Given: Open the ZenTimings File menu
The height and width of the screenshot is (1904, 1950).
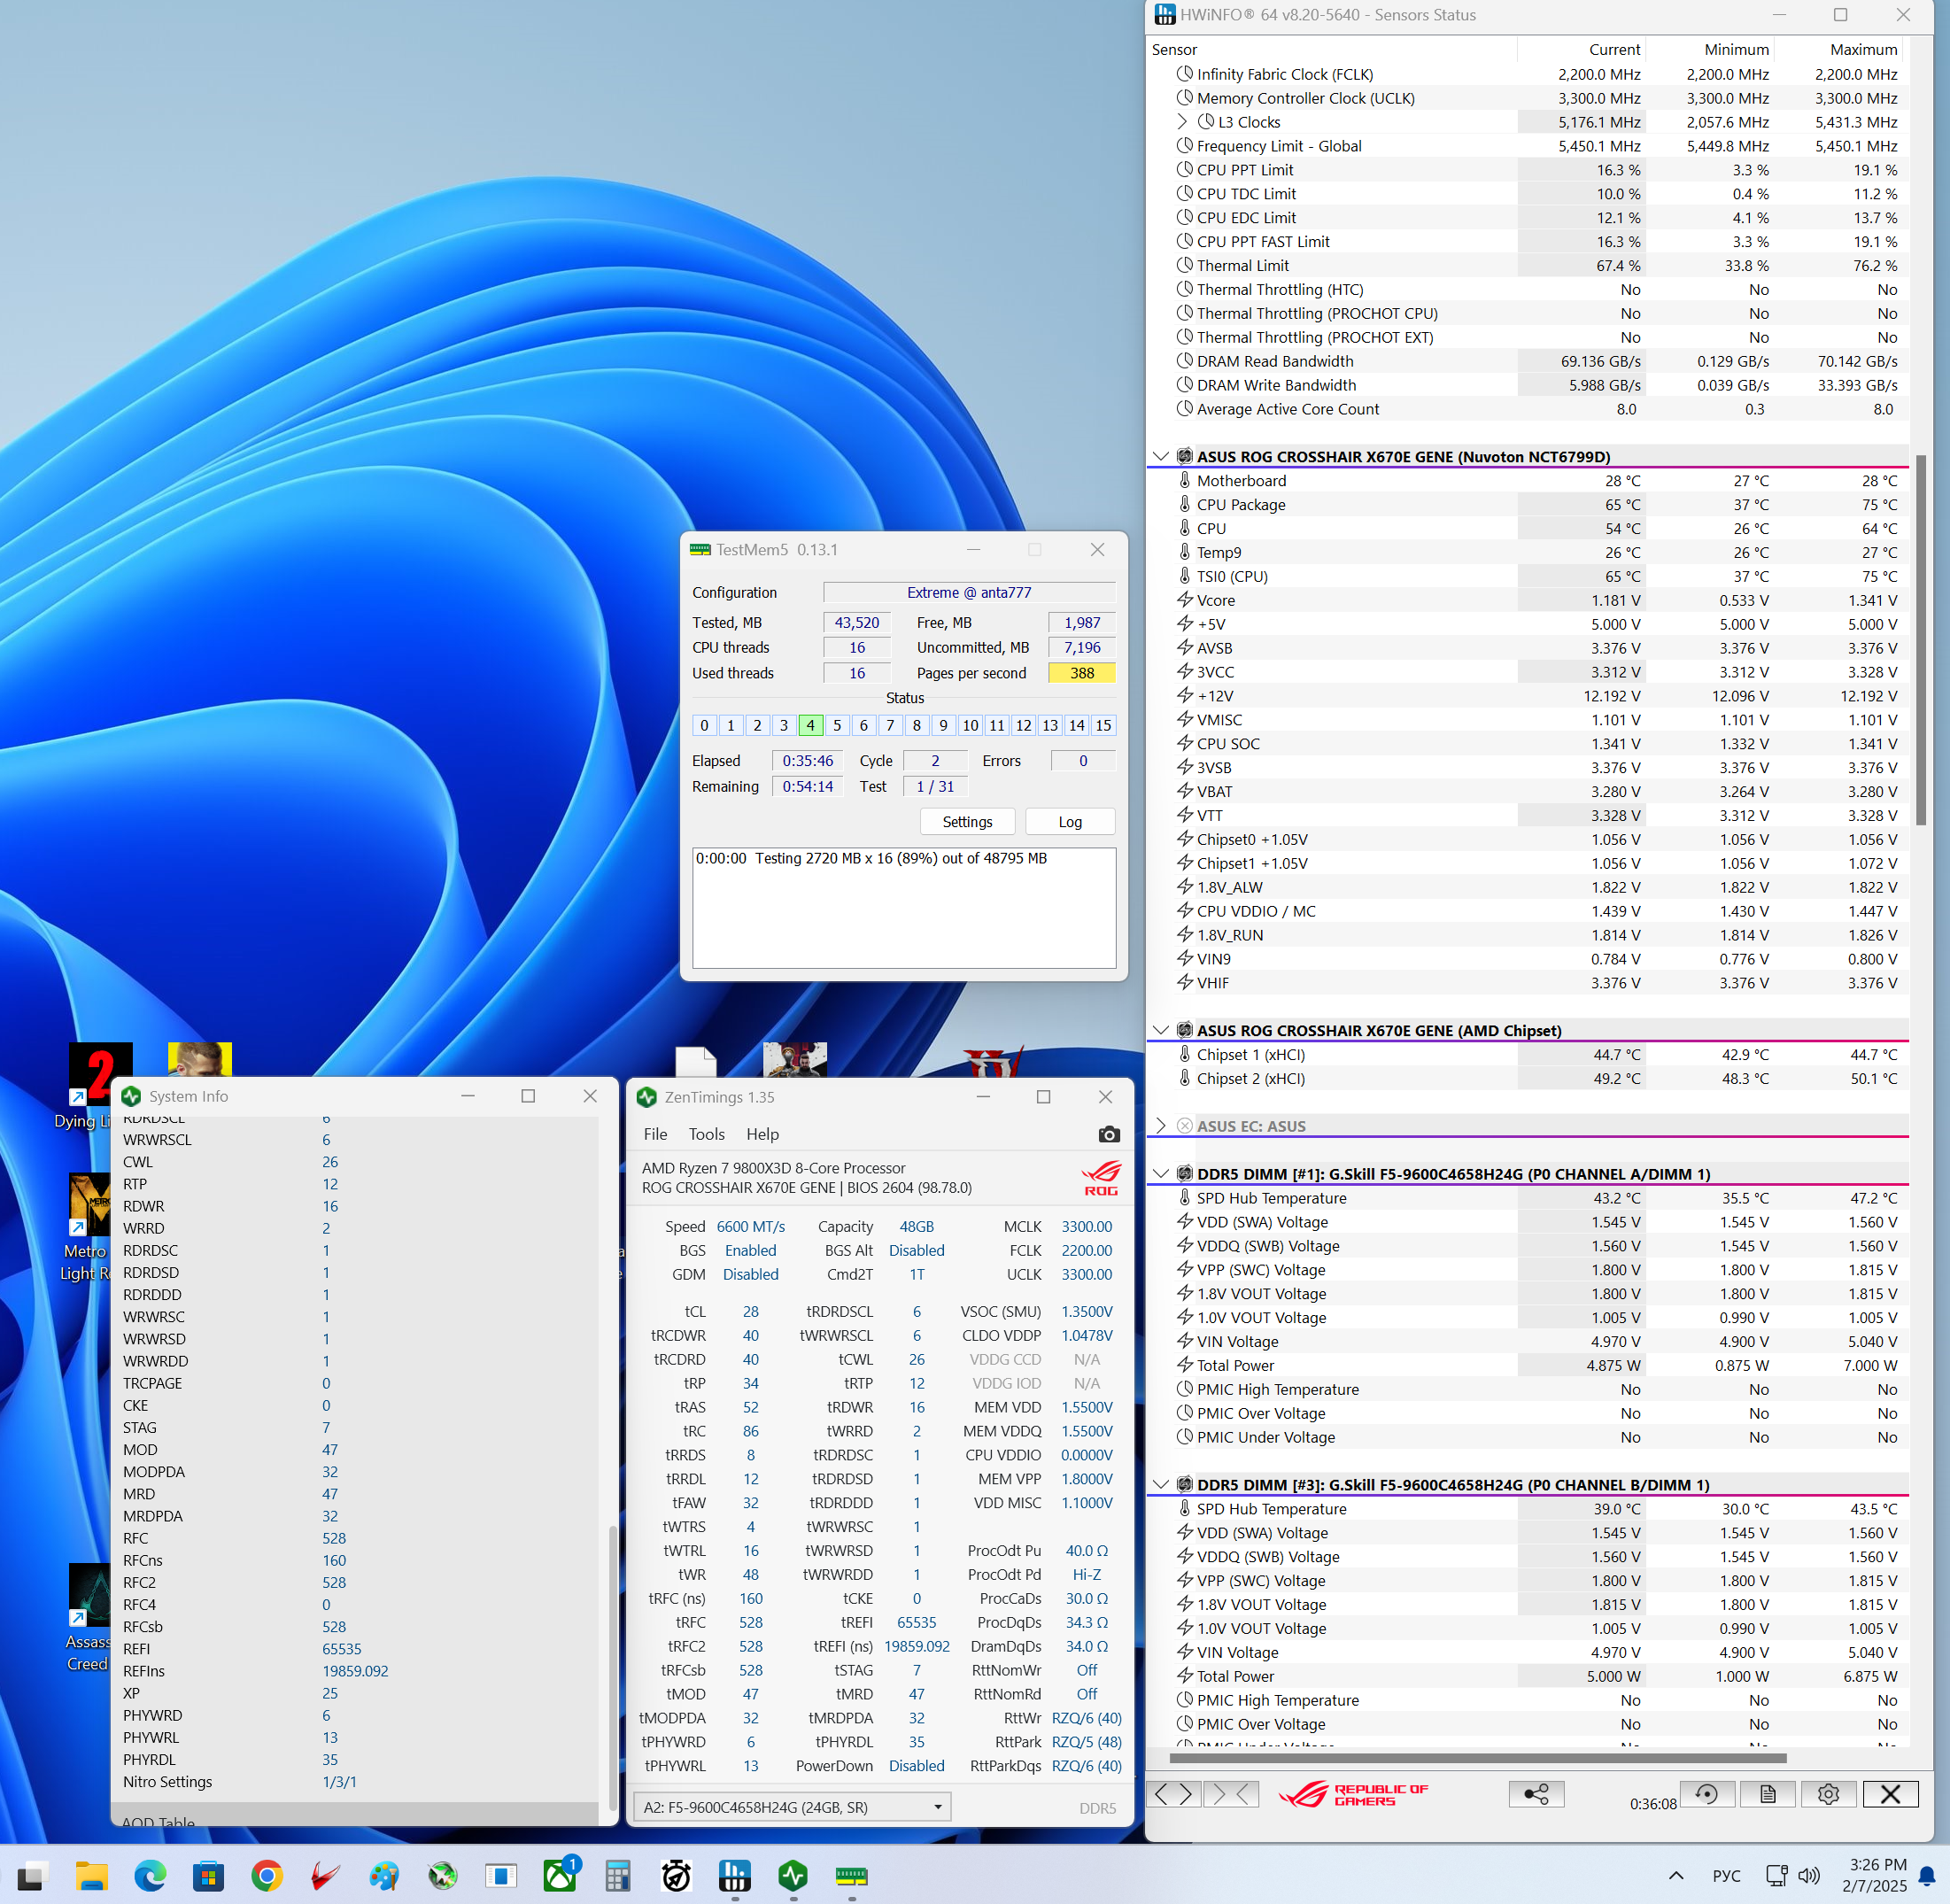Looking at the screenshot, I should click(655, 1134).
